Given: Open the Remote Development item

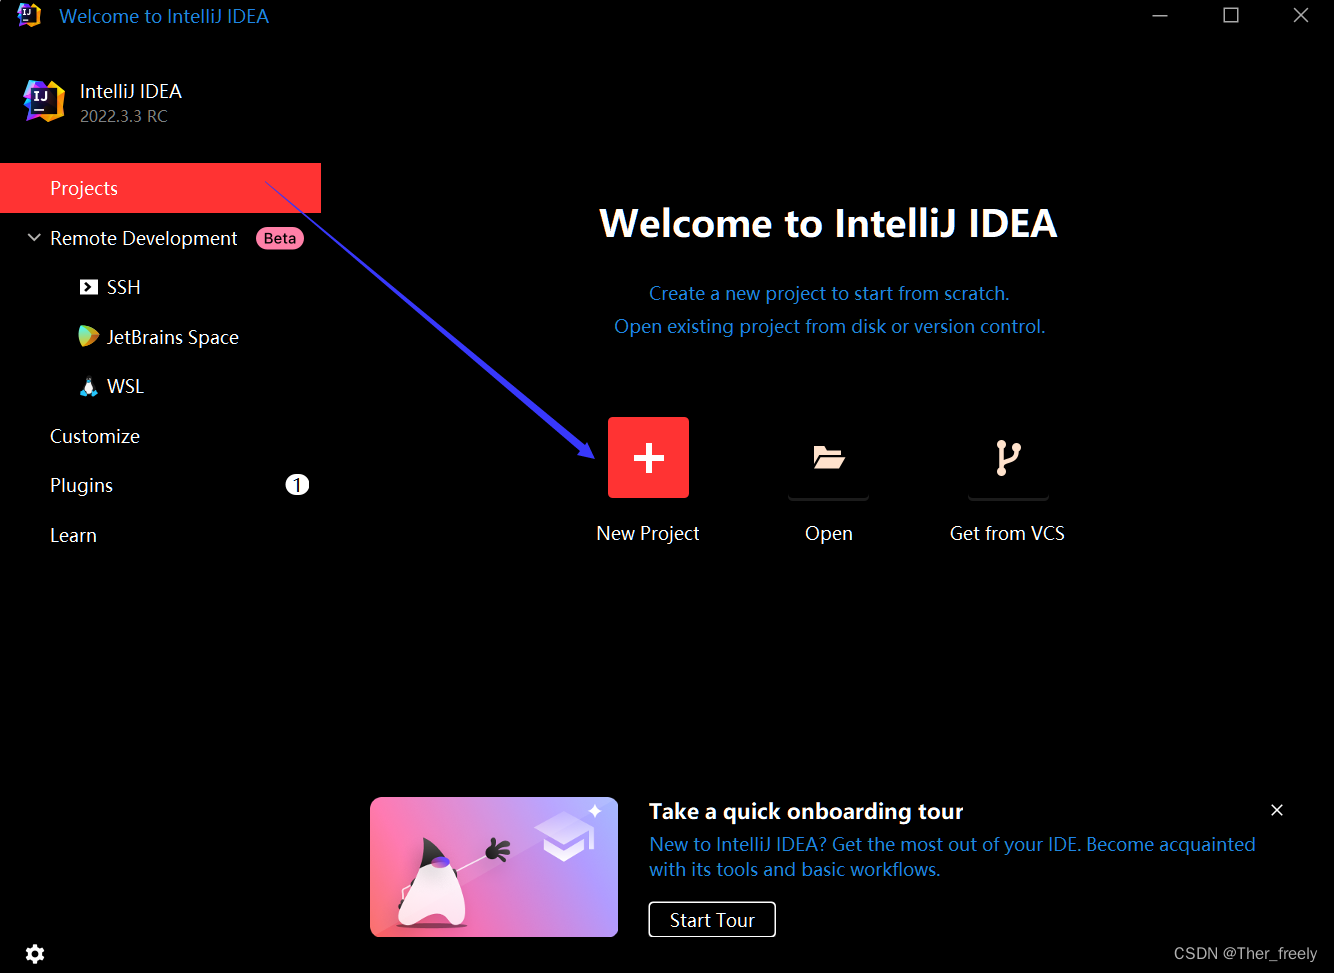Looking at the screenshot, I should (x=144, y=238).
